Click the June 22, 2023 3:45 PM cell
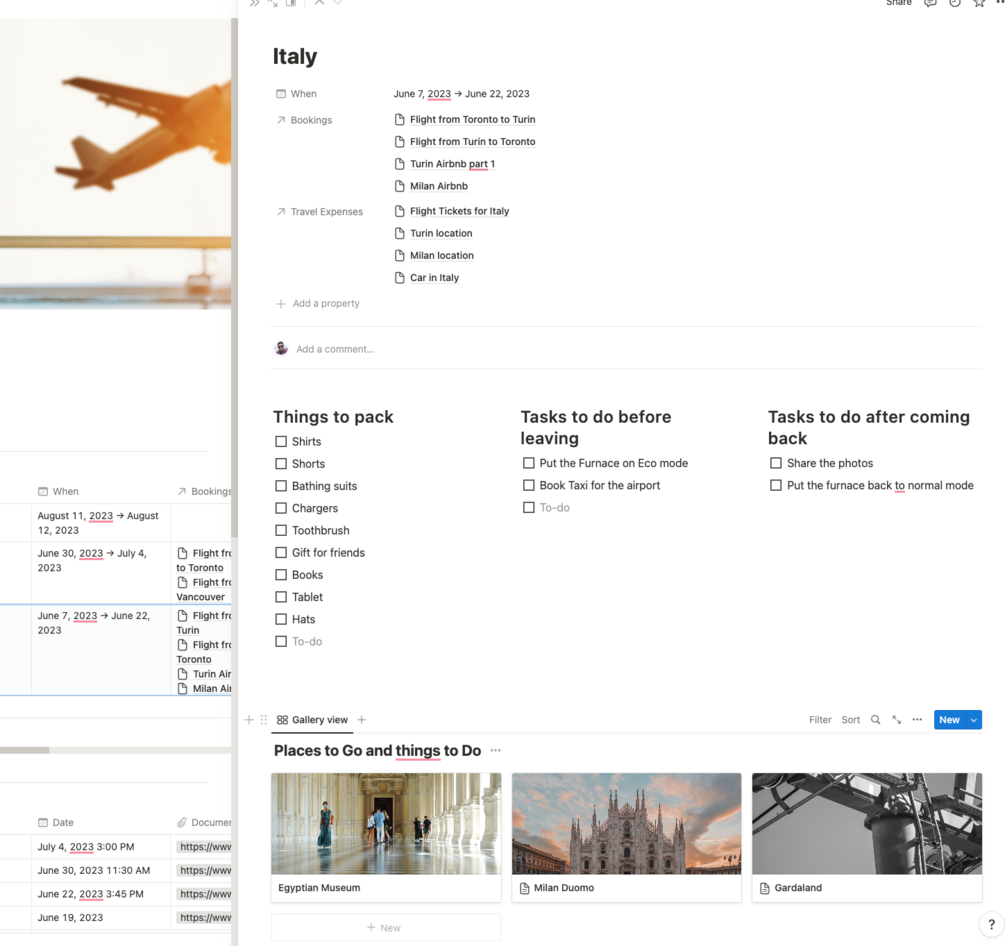This screenshot has height=946, width=1005. click(x=101, y=894)
